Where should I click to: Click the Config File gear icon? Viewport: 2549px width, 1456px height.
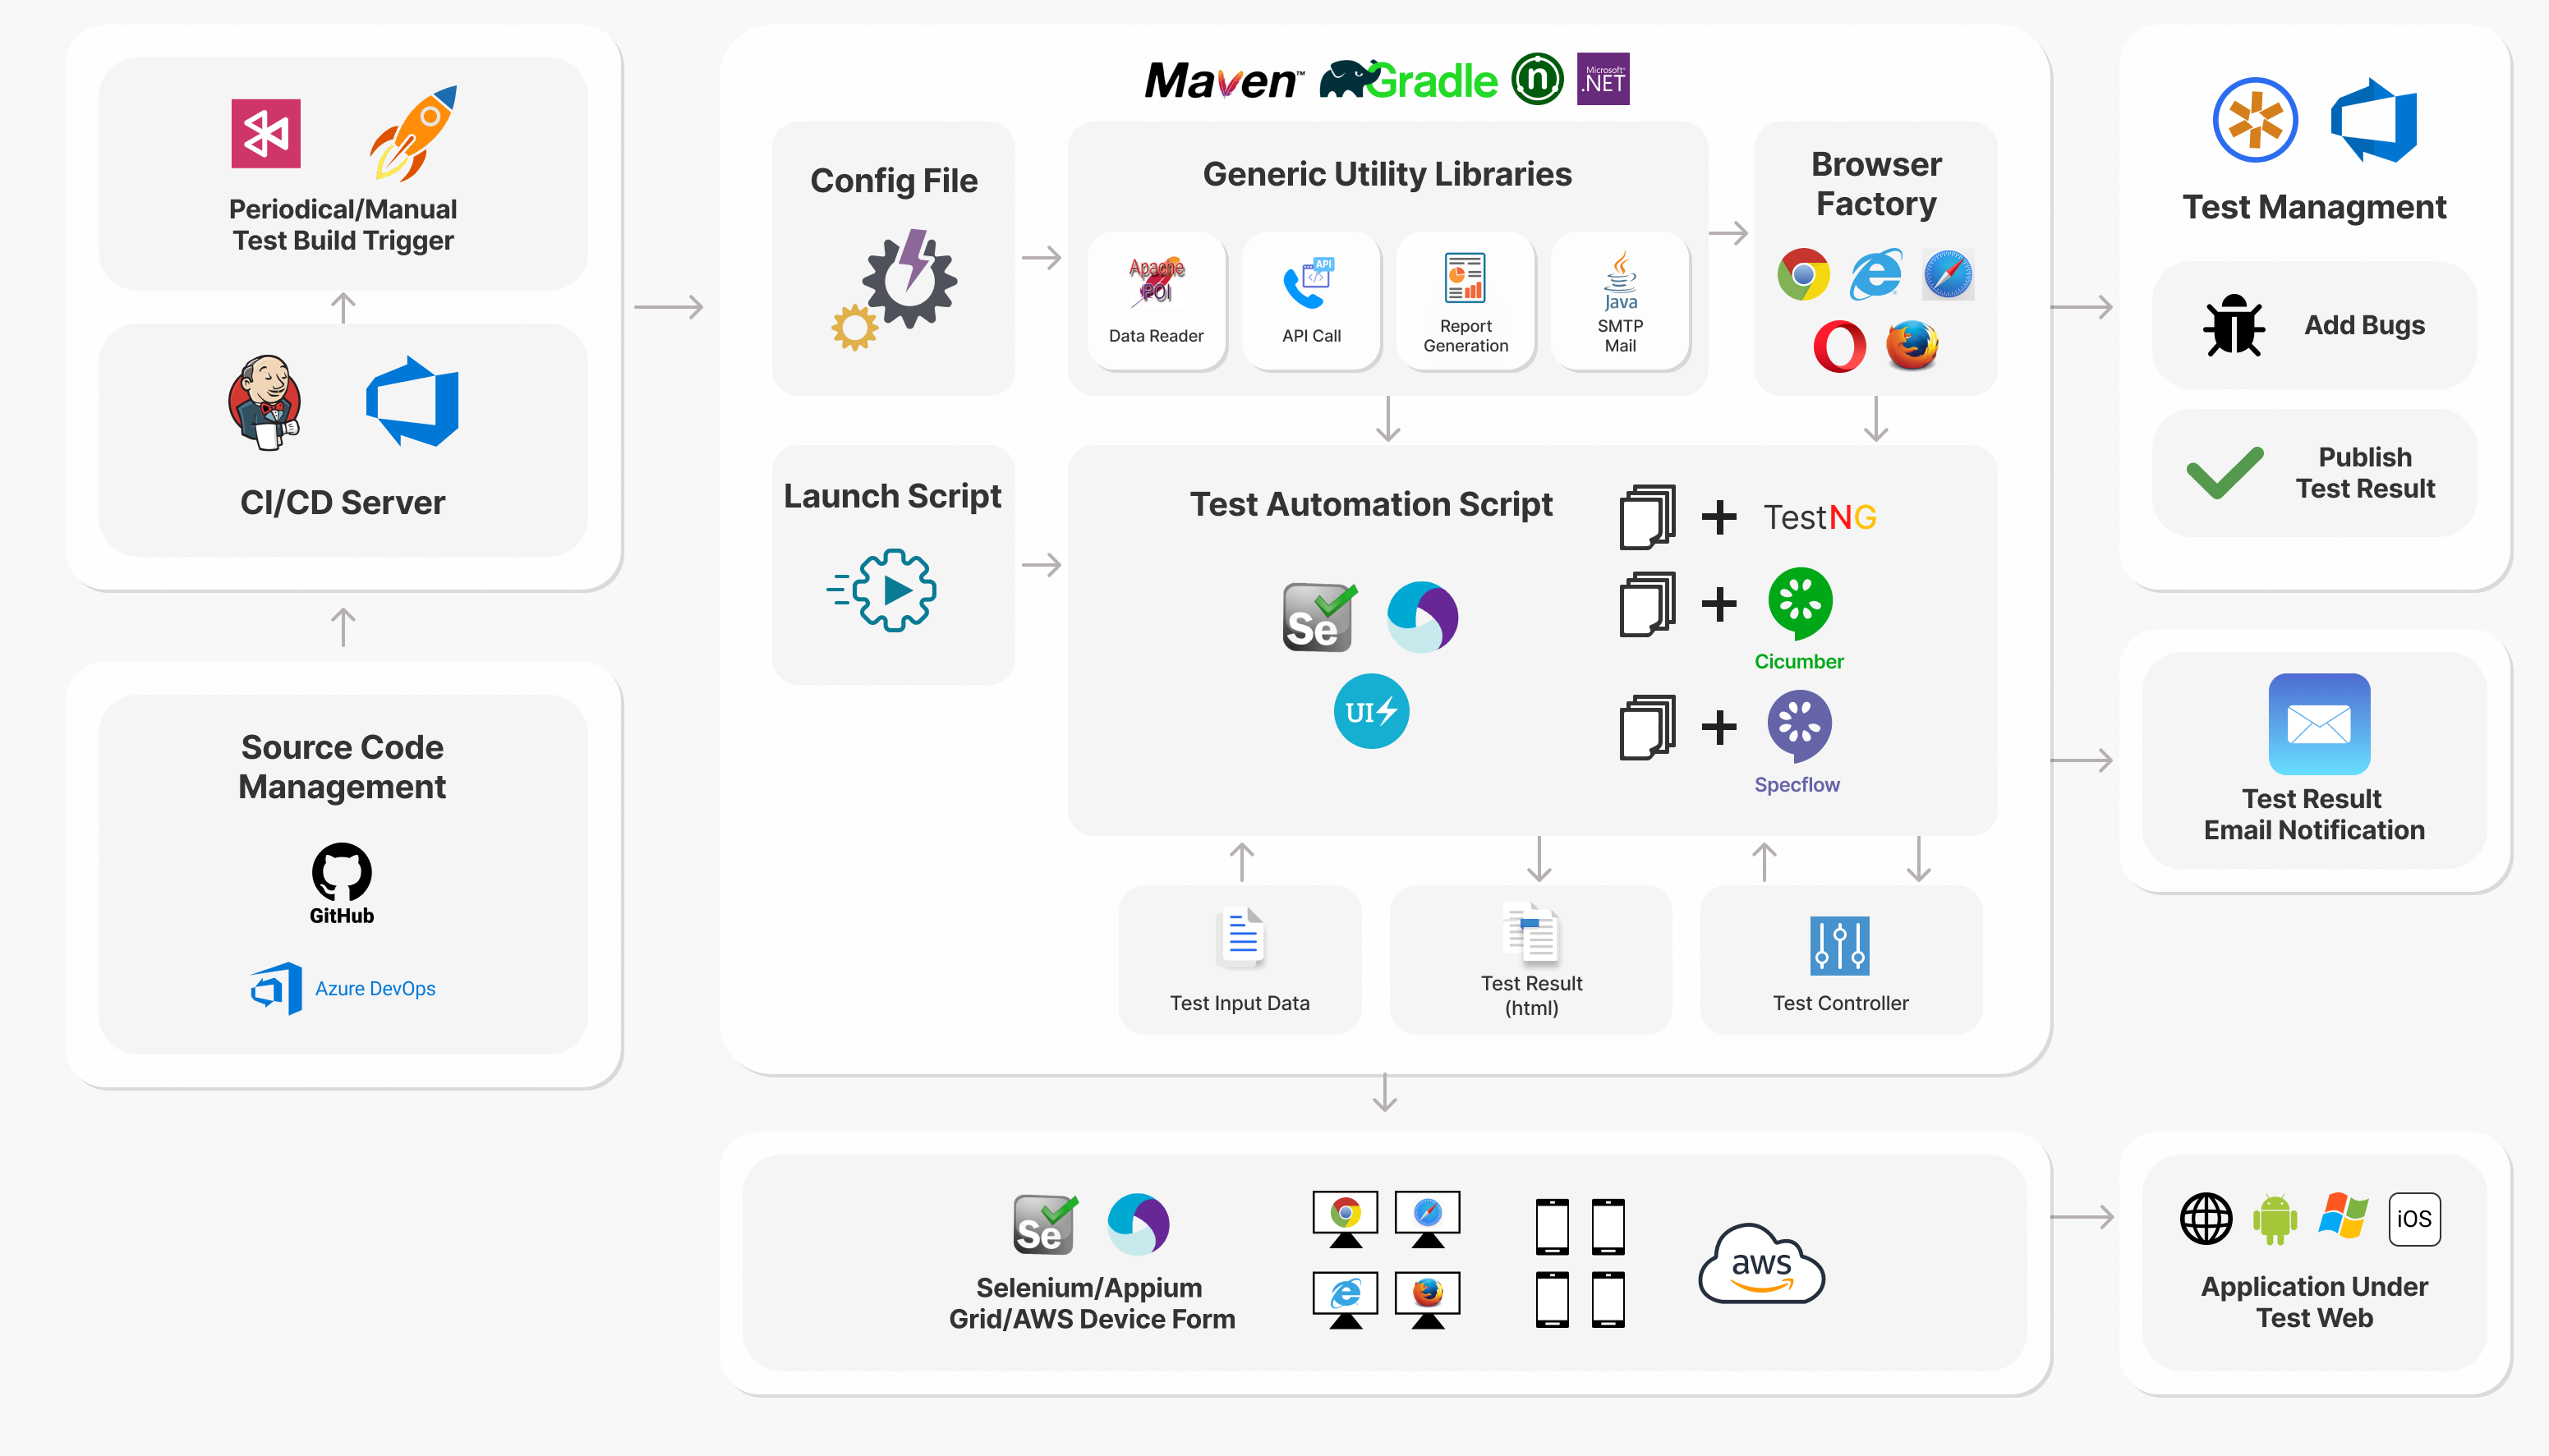pos(895,290)
